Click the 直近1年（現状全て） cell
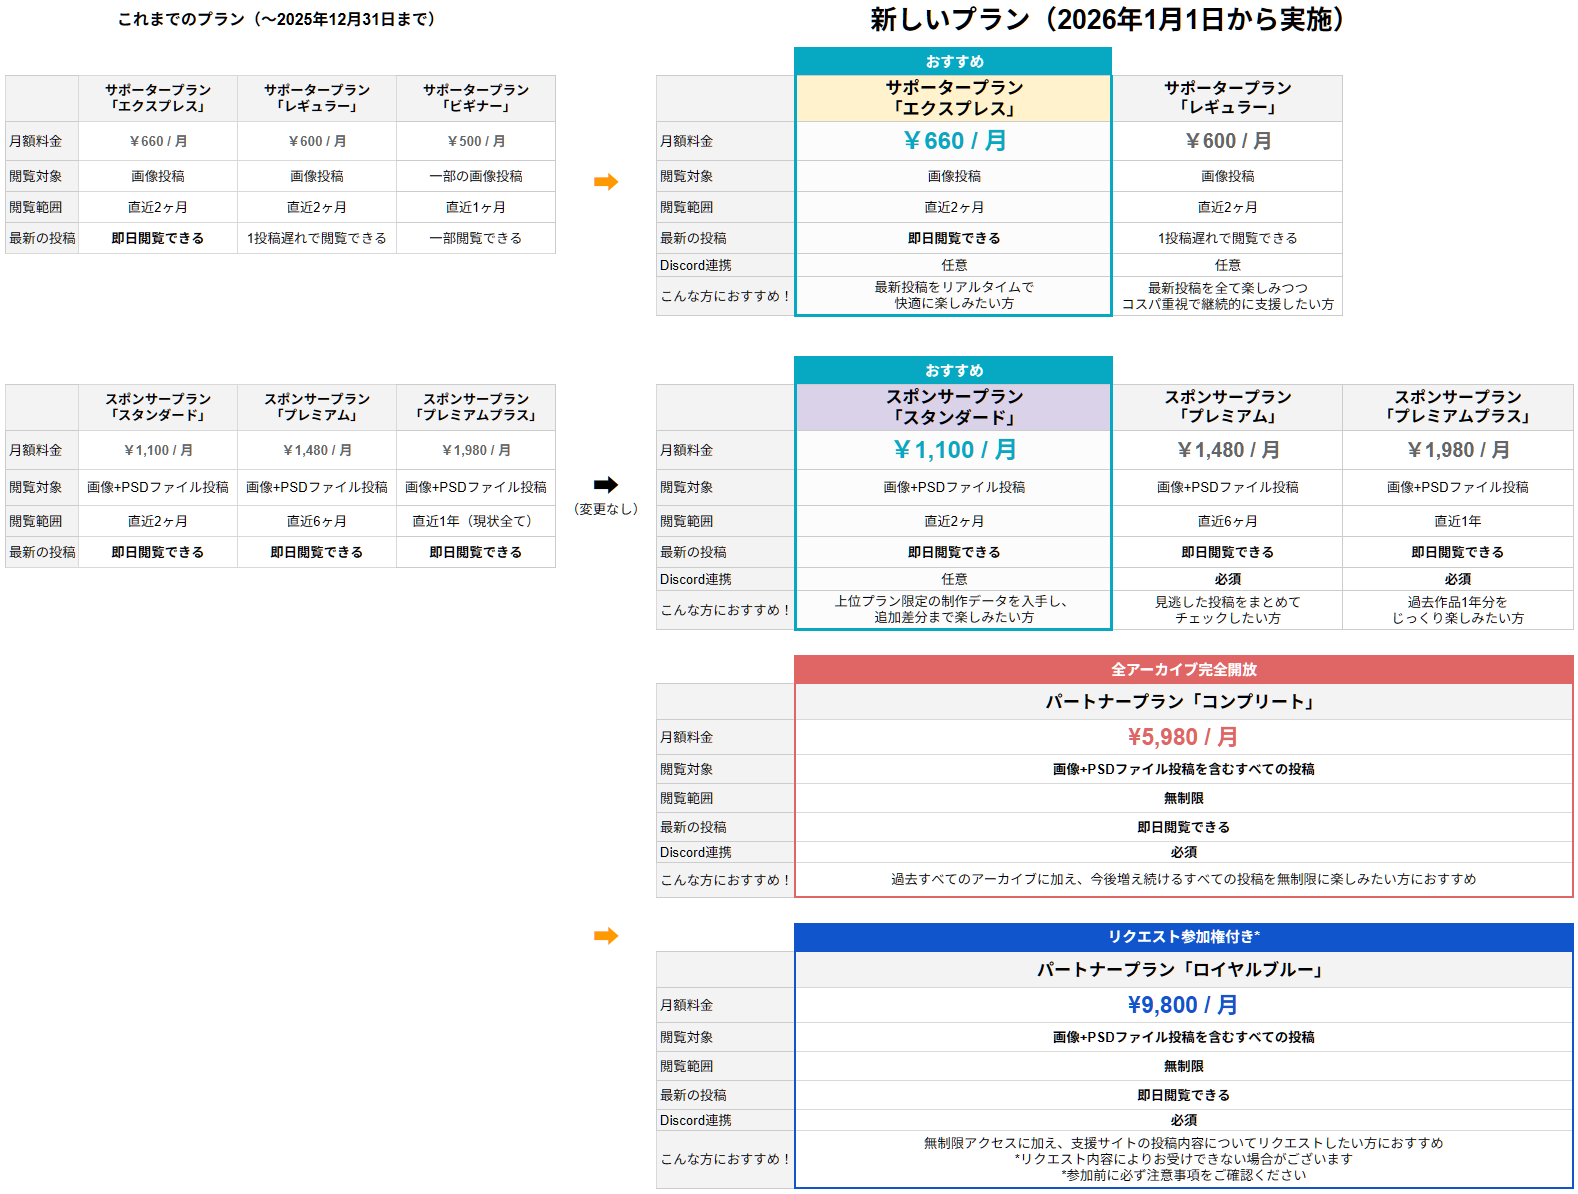Image resolution: width=1578 pixels, height=1194 pixels. click(x=476, y=521)
